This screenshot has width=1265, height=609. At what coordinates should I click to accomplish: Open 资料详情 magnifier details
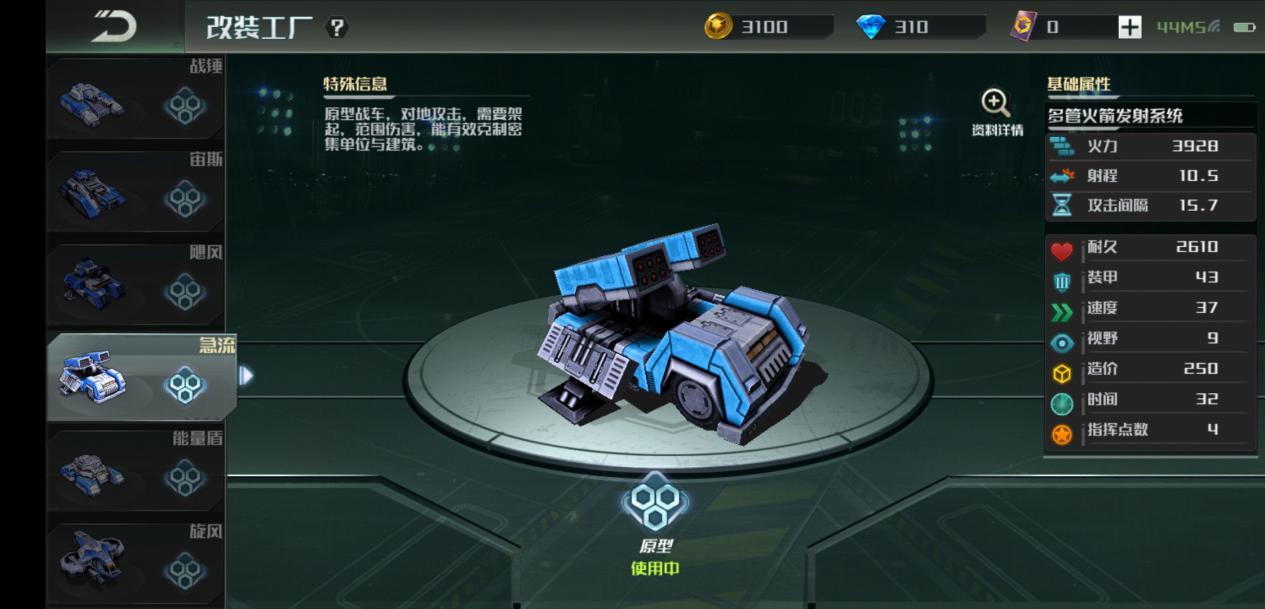(x=997, y=113)
